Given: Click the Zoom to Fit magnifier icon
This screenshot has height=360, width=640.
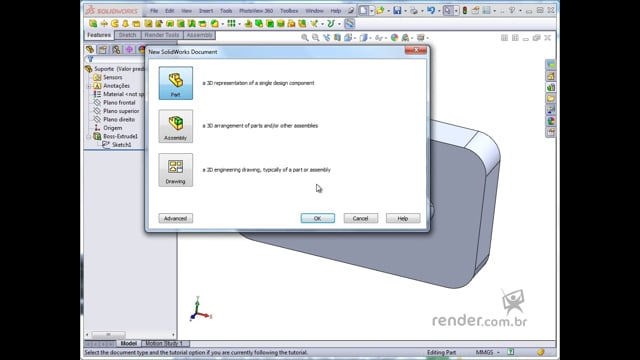Looking at the screenshot, I should coord(305,38).
